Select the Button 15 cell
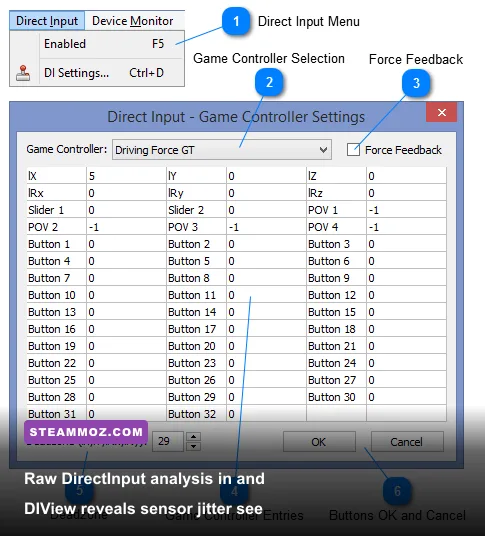The height and width of the screenshot is (536, 485). 336,312
